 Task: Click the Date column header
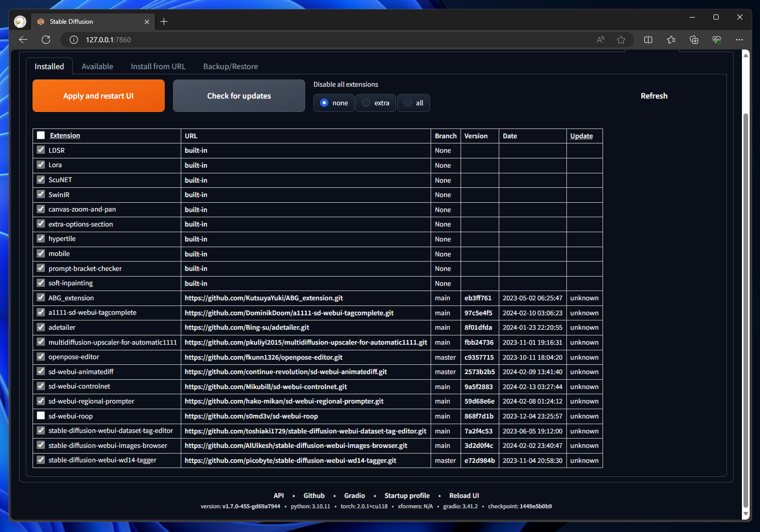click(509, 136)
